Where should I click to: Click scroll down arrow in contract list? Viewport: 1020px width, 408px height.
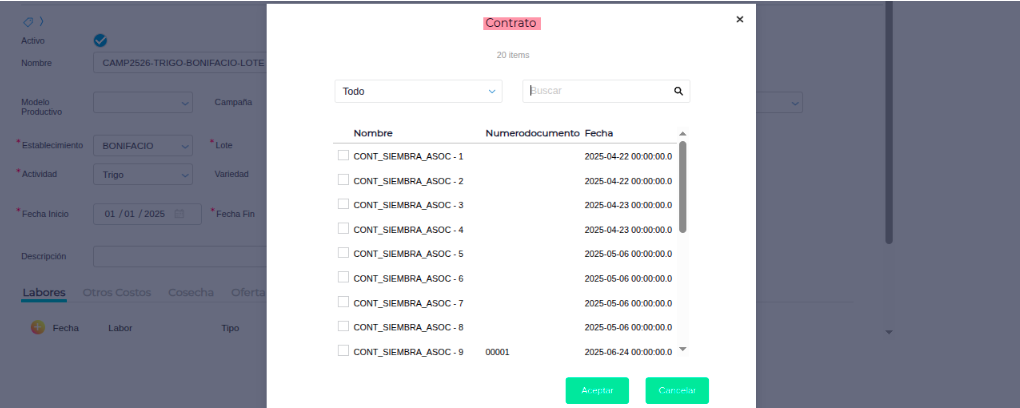683,349
